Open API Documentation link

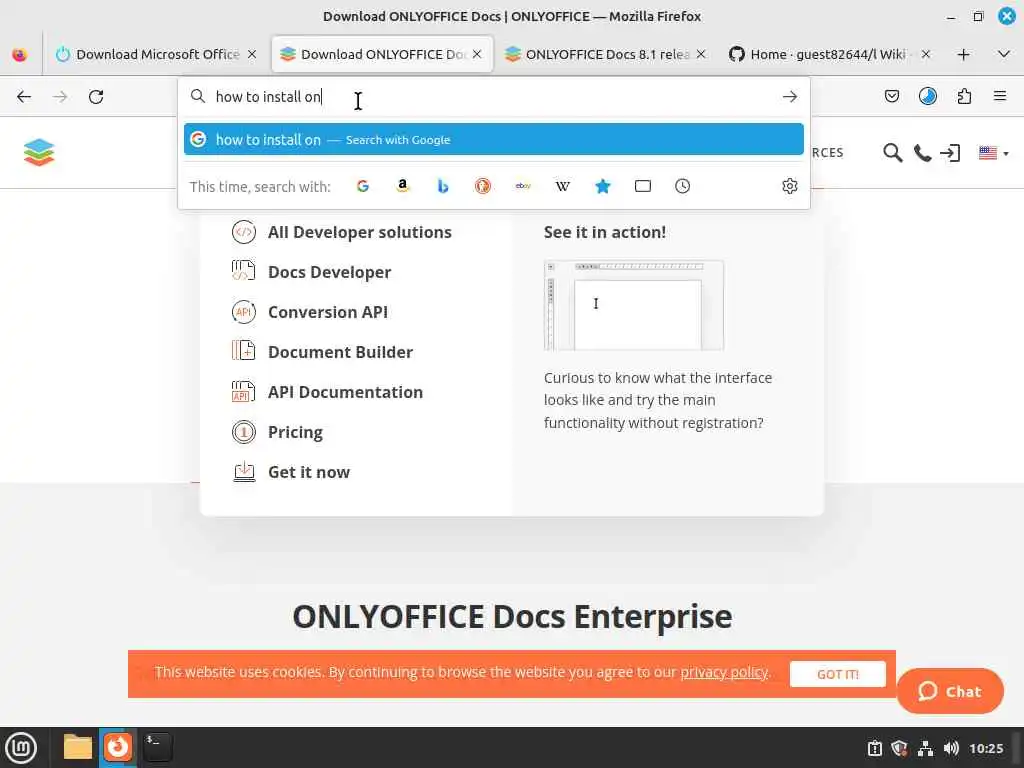345,392
